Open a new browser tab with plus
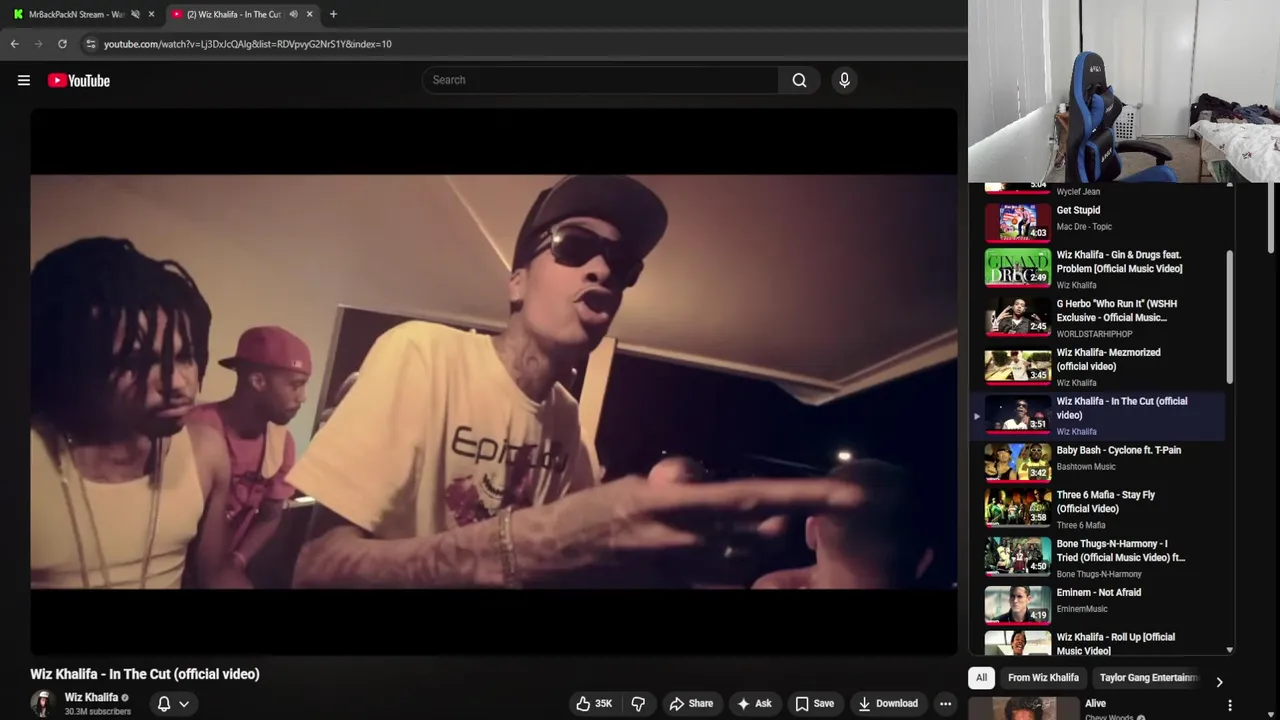The height and width of the screenshot is (720, 1280). 333,14
